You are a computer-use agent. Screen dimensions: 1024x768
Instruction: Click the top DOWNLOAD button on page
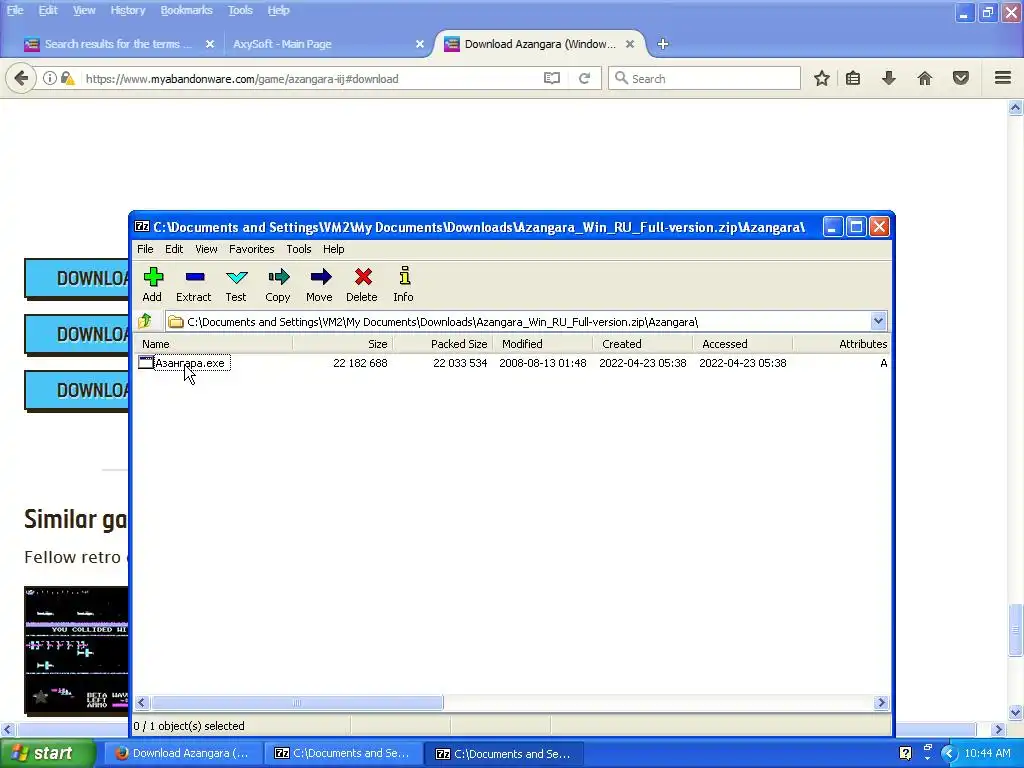click(x=76, y=278)
